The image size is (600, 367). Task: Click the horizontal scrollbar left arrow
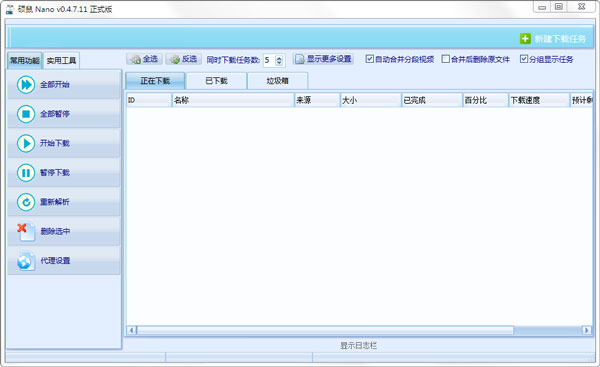coord(132,330)
